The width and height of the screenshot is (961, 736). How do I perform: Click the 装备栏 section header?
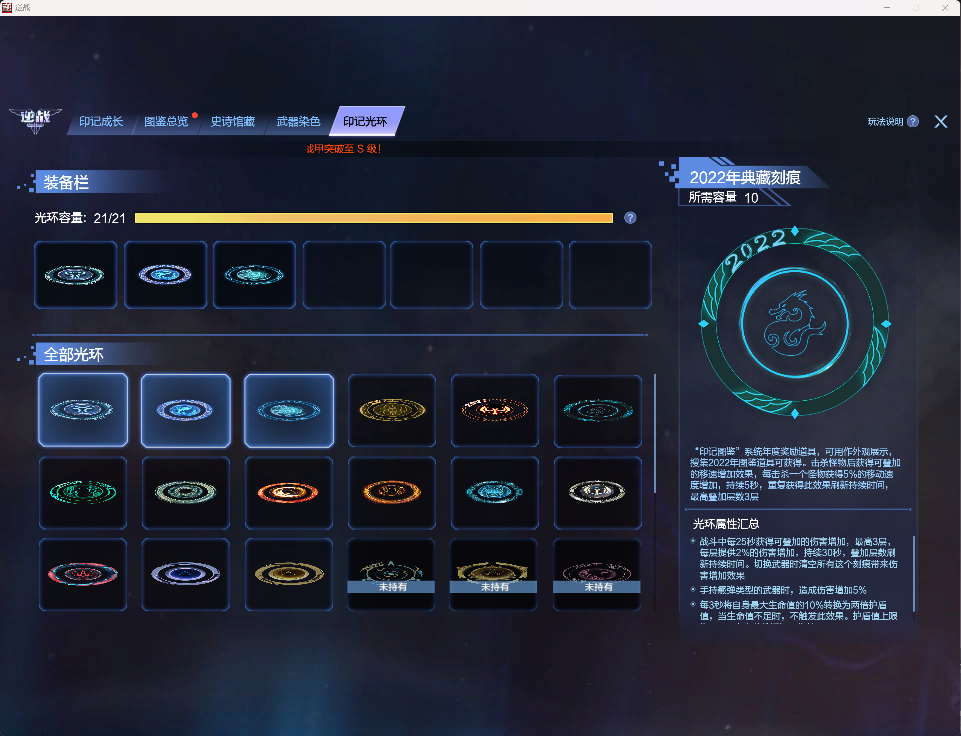click(x=66, y=182)
